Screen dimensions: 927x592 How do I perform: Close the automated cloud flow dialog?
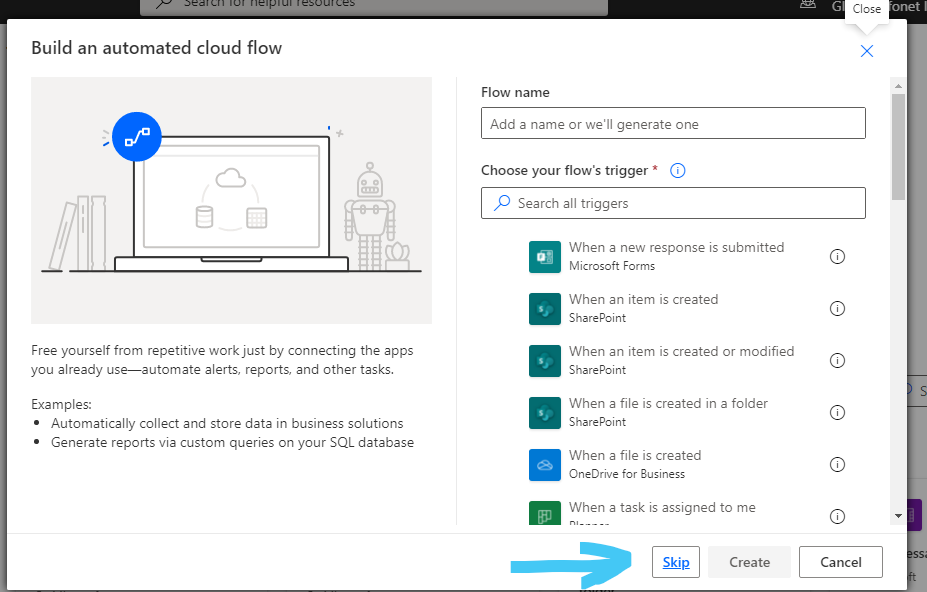[x=867, y=51]
